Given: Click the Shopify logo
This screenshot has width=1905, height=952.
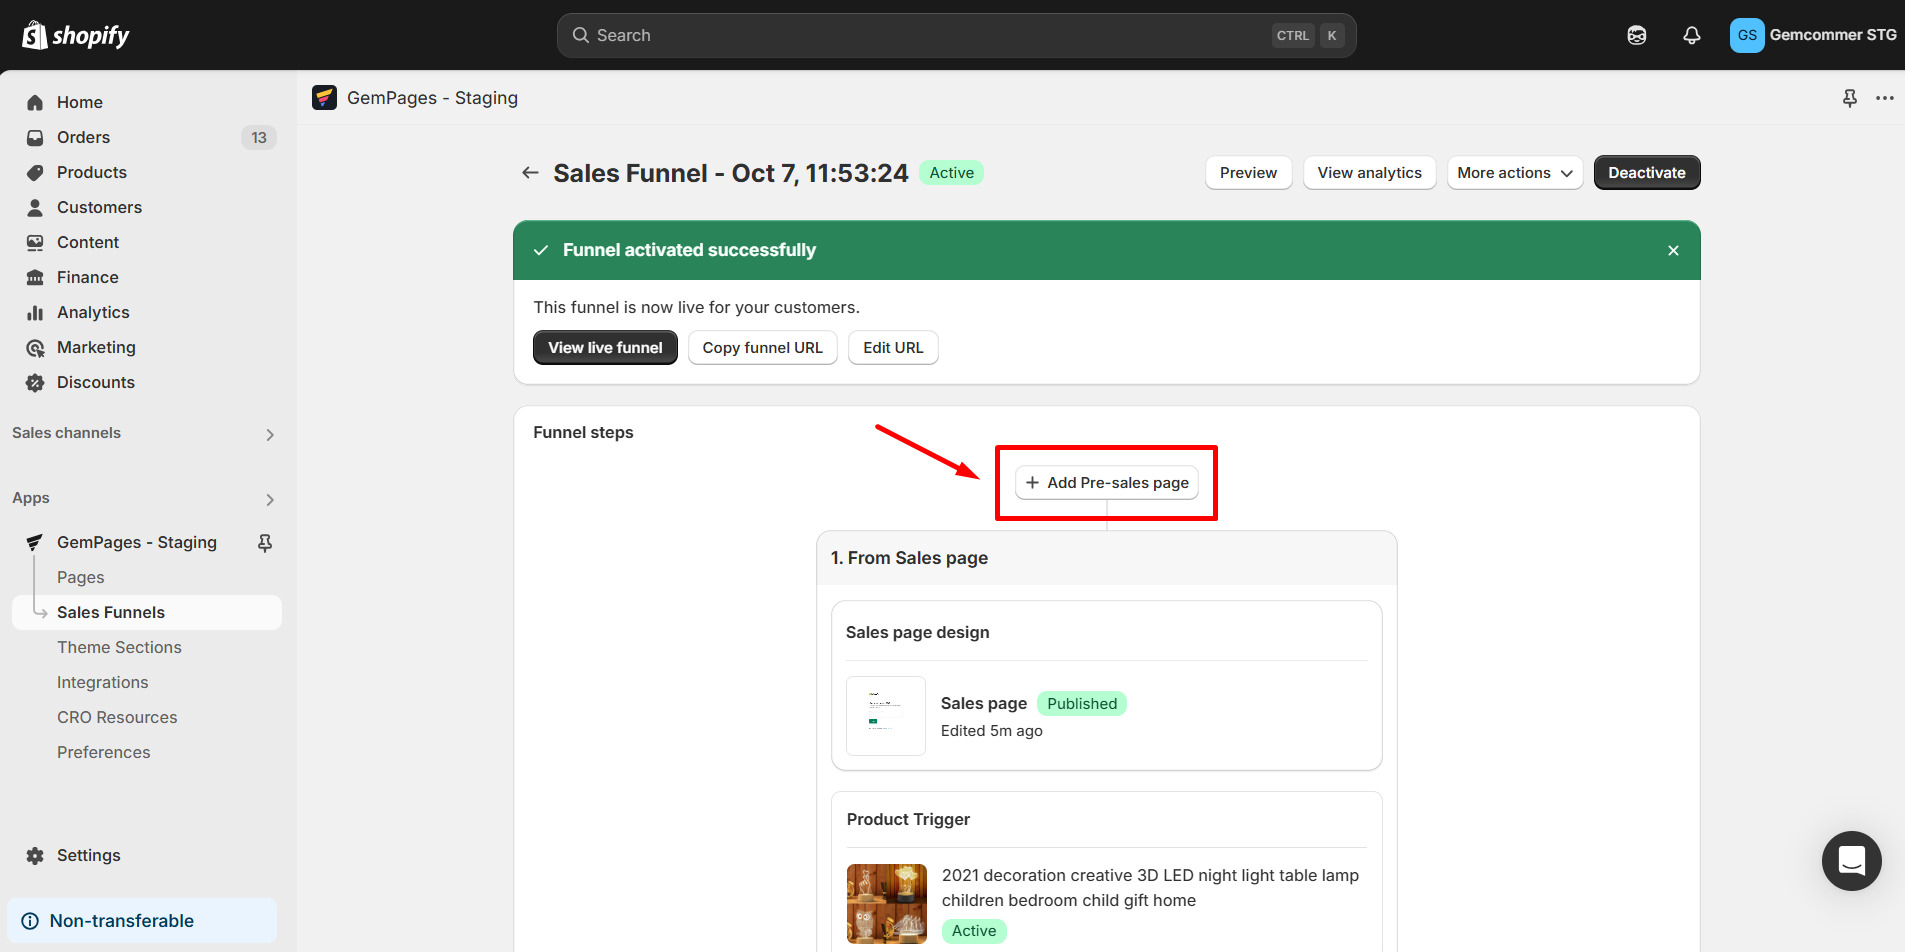Looking at the screenshot, I should click(75, 34).
